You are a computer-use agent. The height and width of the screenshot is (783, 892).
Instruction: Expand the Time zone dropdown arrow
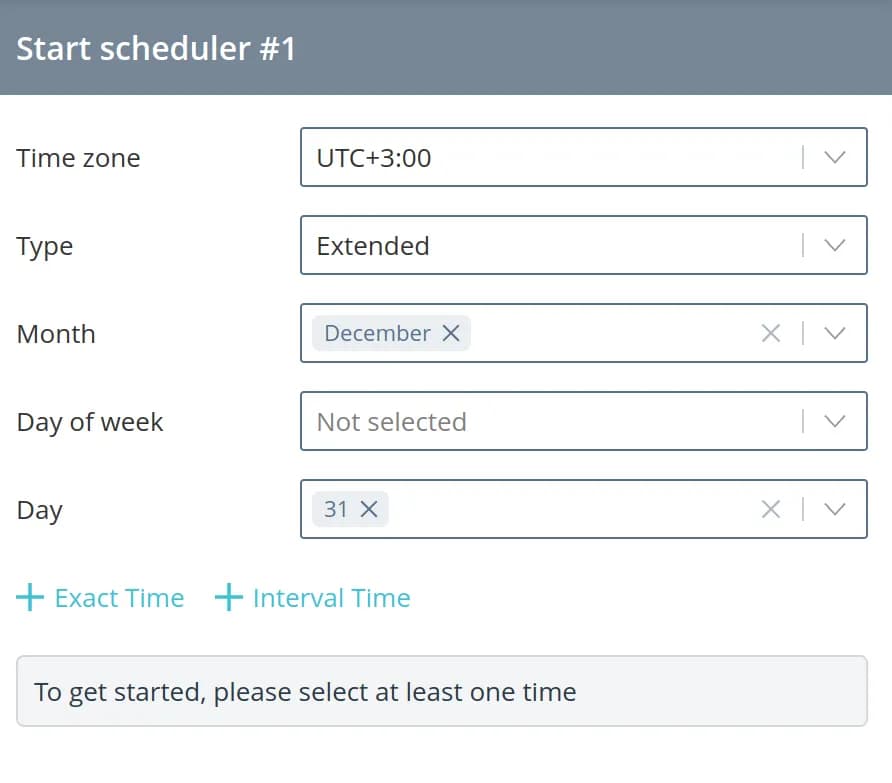pyautogui.click(x=835, y=157)
